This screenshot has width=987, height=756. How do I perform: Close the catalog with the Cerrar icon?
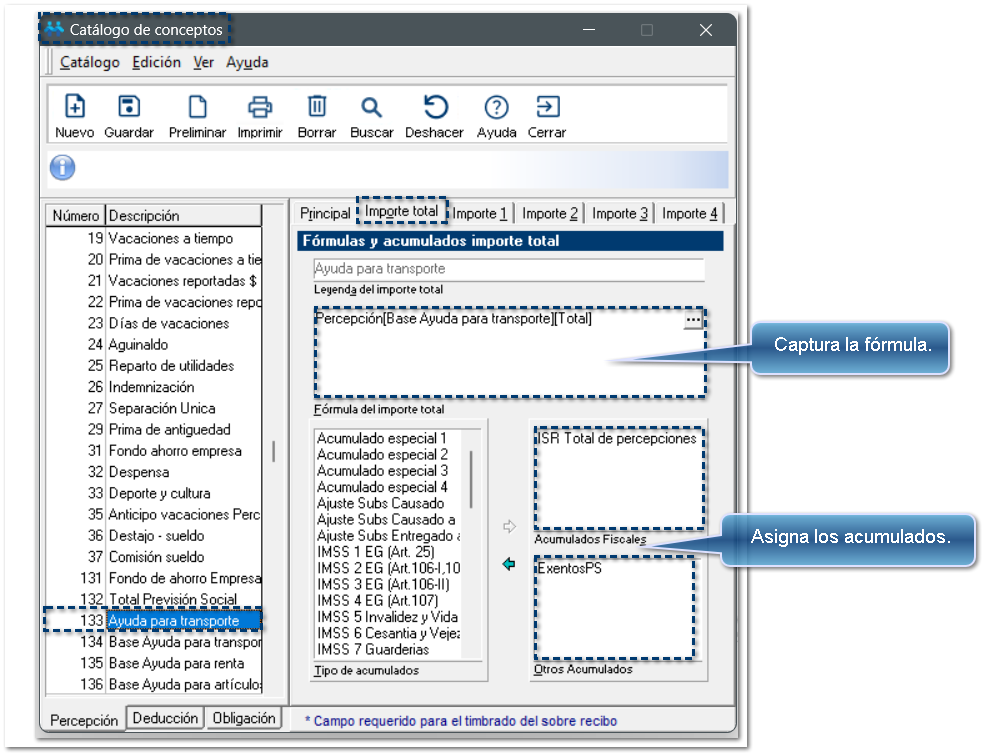click(547, 107)
